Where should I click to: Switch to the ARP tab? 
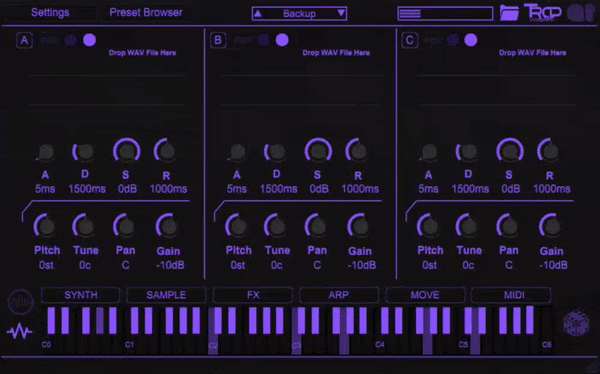pos(339,295)
